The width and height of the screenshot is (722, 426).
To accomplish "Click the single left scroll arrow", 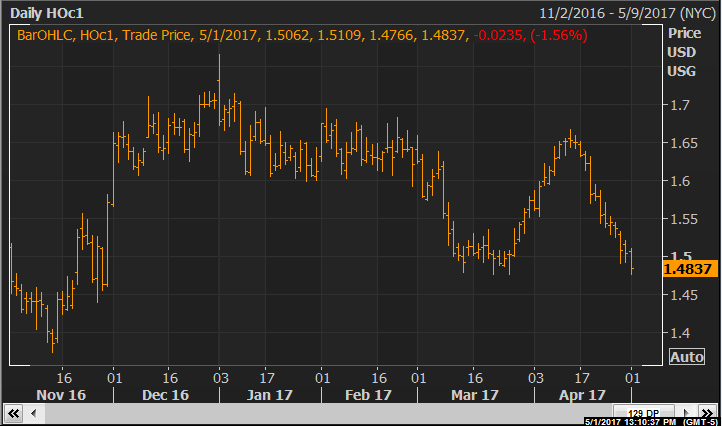I will (34, 413).
